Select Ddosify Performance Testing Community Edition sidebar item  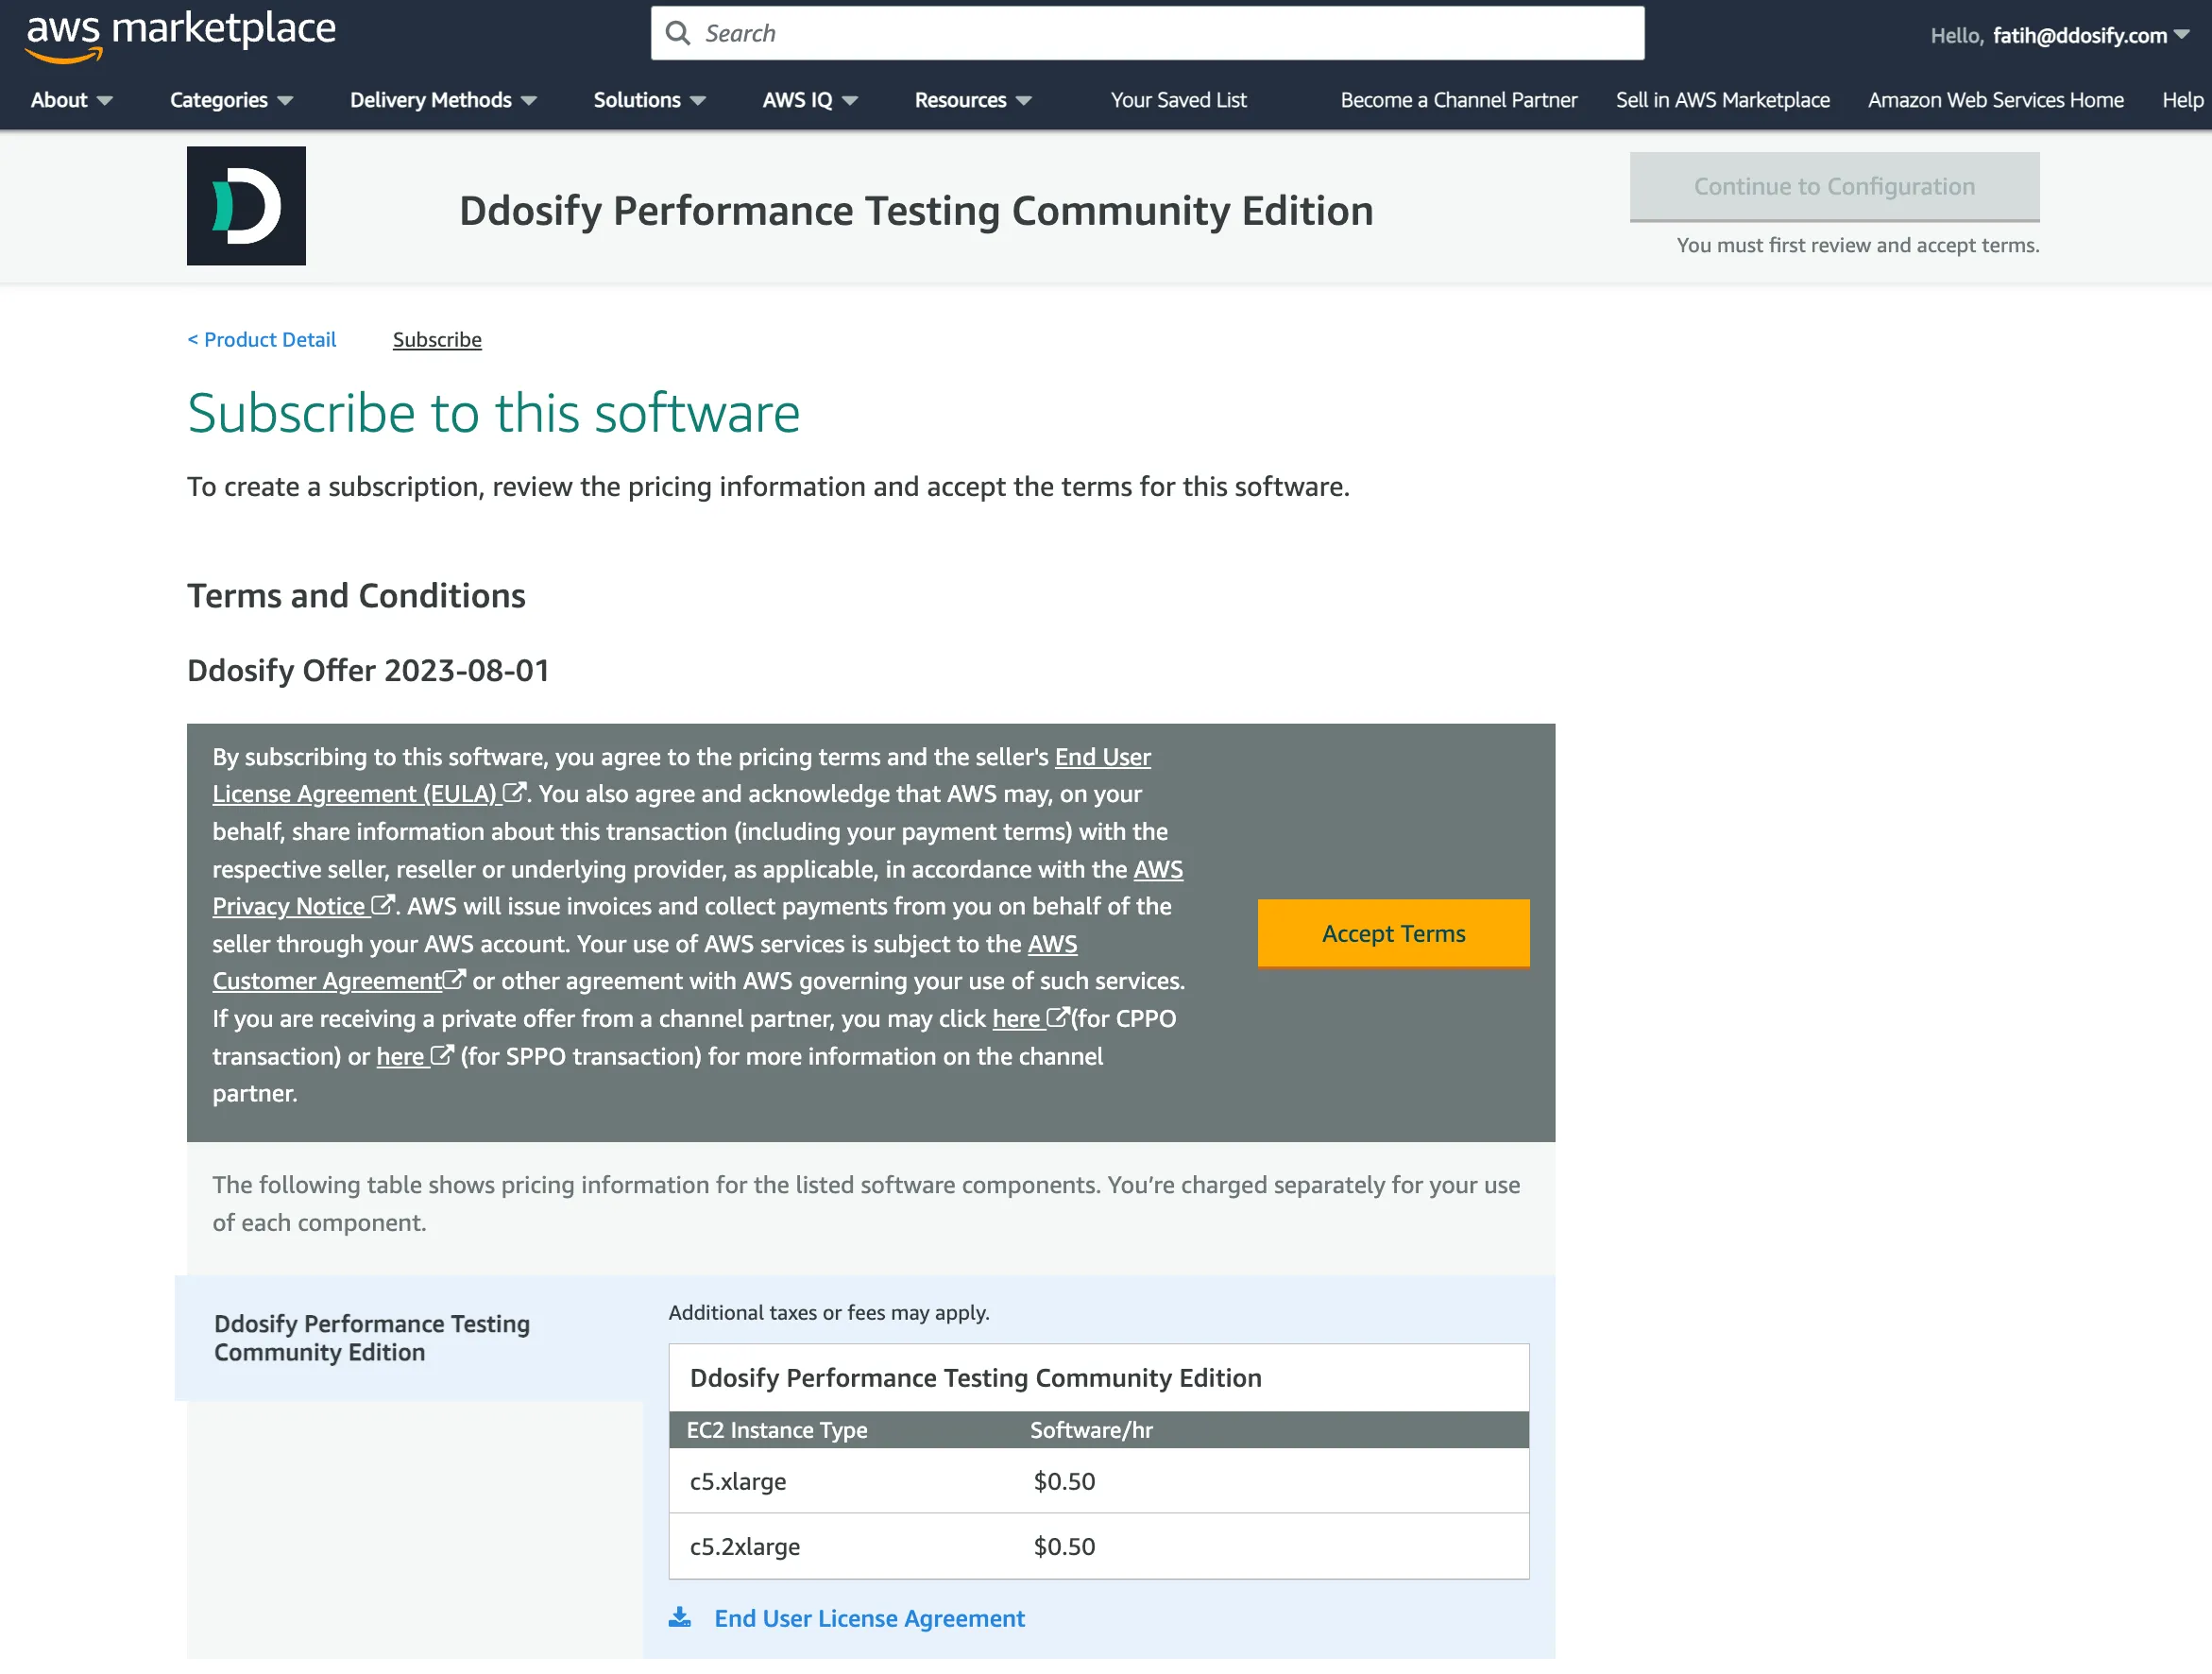(x=409, y=1338)
